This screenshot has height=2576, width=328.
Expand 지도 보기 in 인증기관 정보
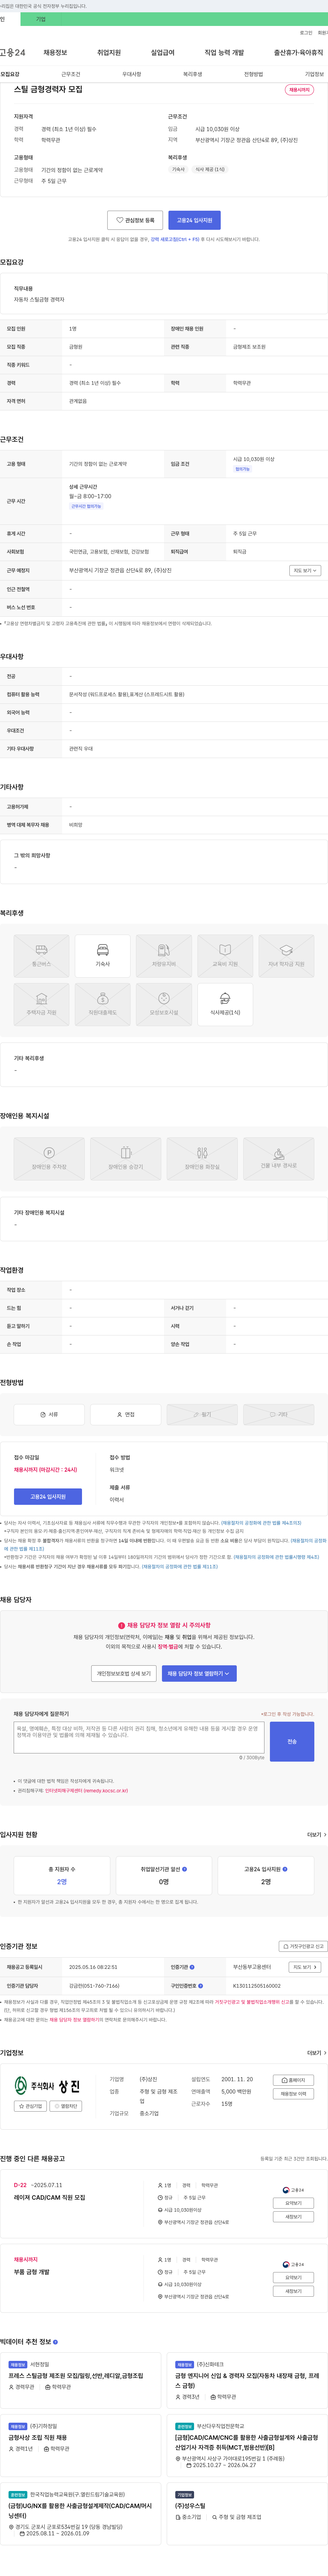pos(305,1966)
